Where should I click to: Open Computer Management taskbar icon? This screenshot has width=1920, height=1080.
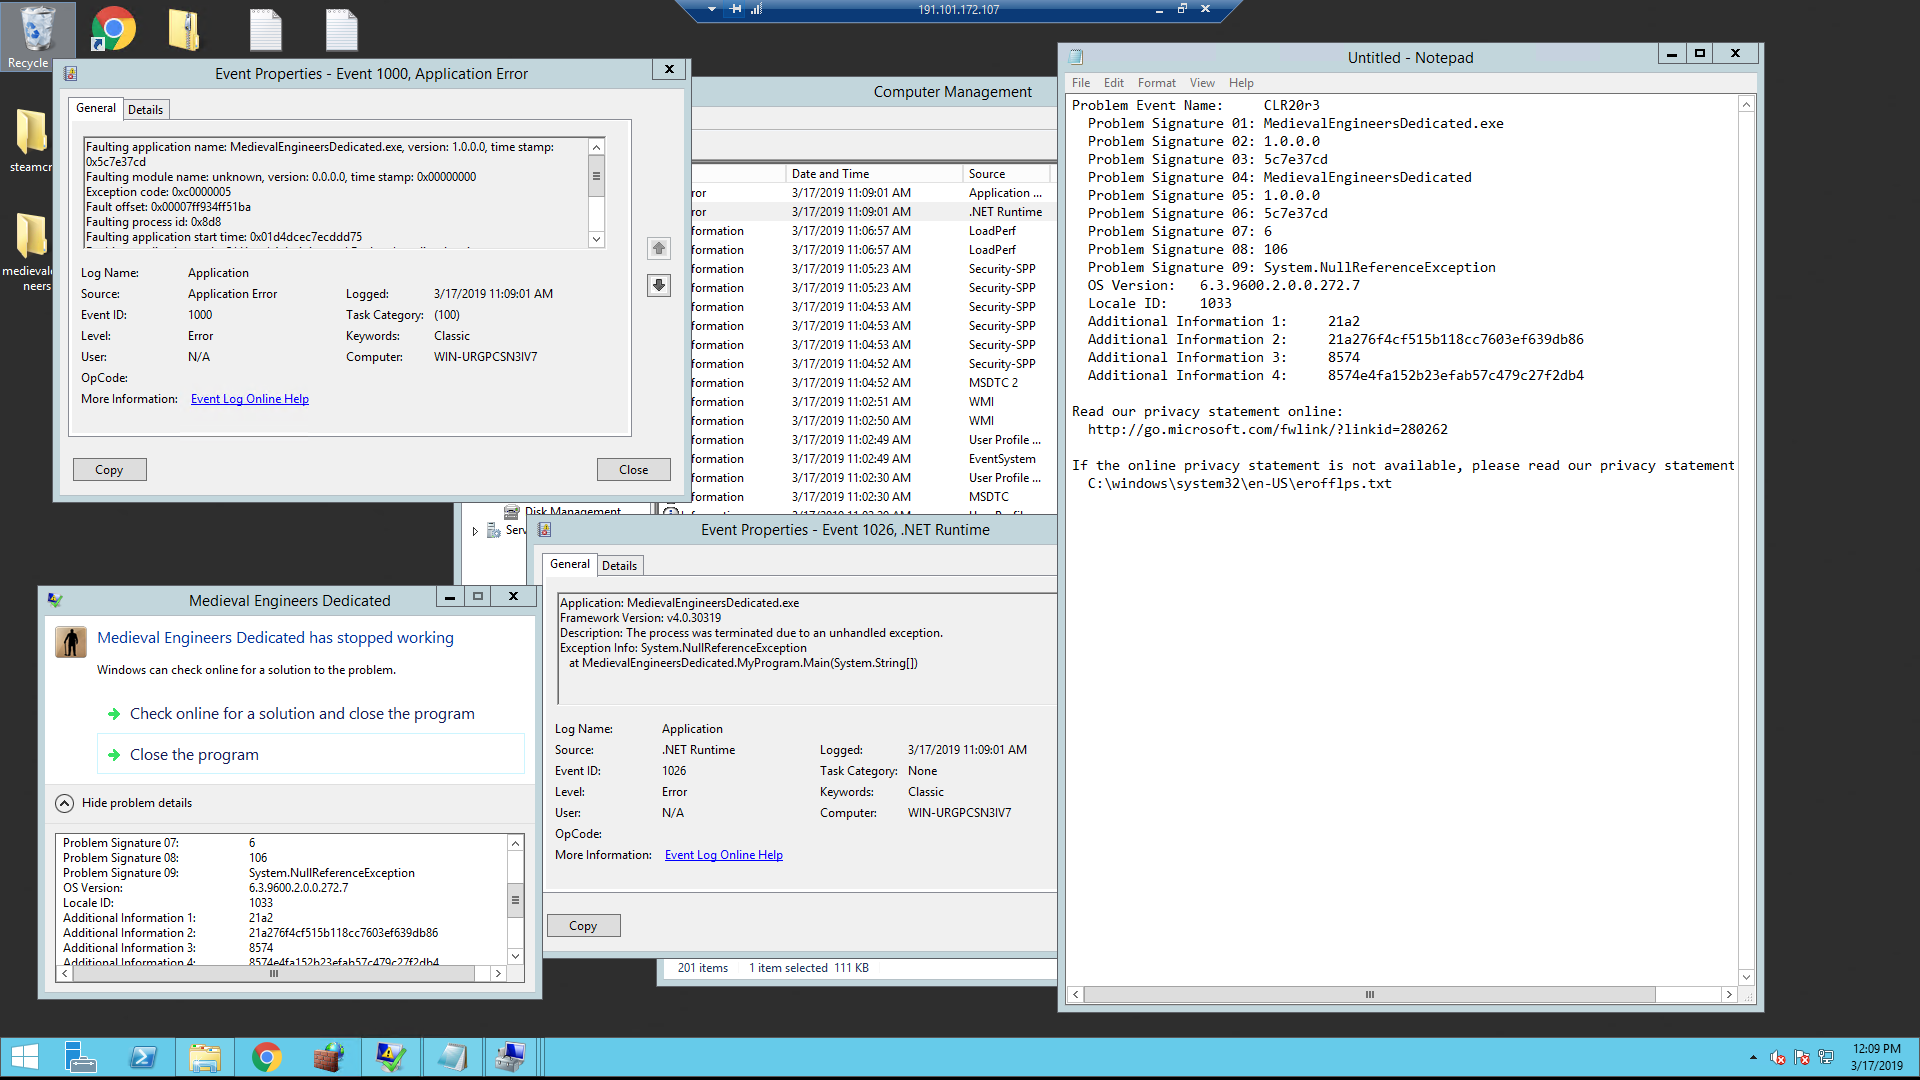pos(511,1057)
